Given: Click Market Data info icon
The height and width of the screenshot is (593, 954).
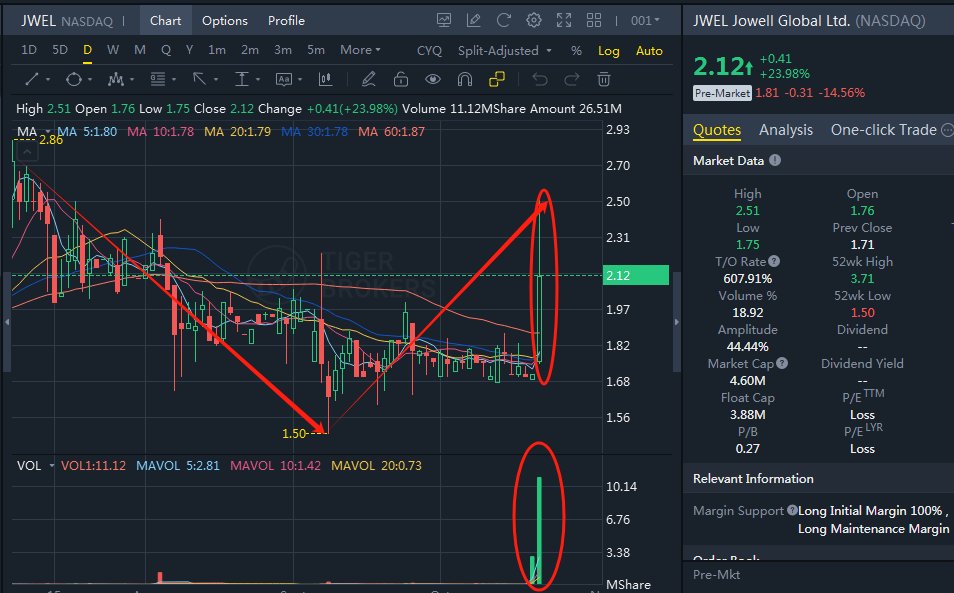Looking at the screenshot, I should pyautogui.click(x=775, y=161).
